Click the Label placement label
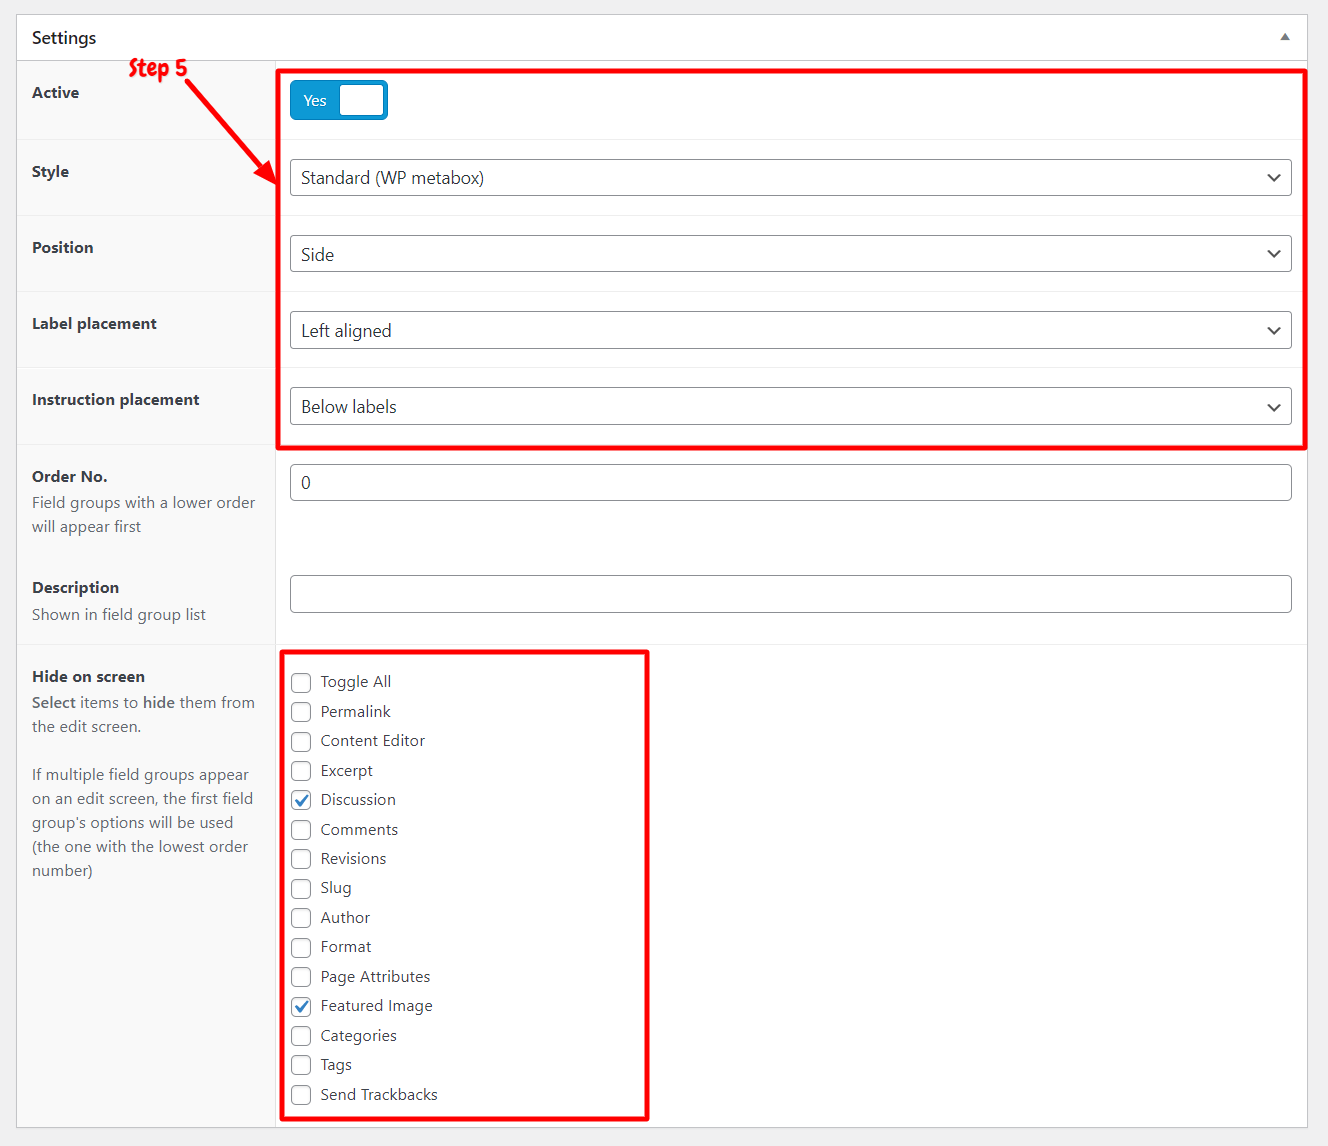The height and width of the screenshot is (1146, 1328). [94, 324]
